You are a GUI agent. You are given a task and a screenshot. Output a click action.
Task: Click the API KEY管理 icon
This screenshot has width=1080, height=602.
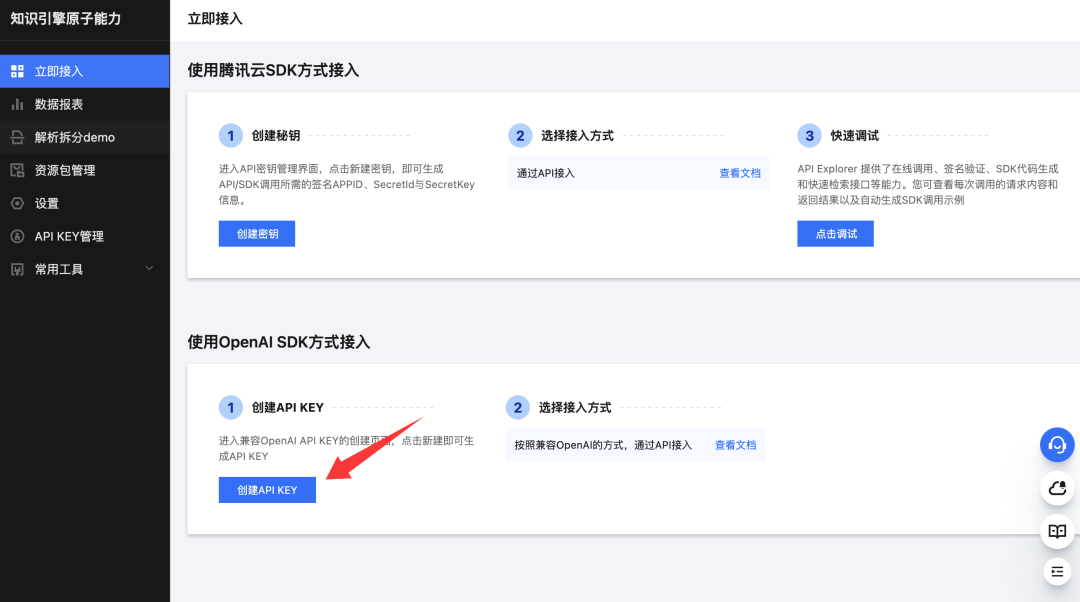[x=17, y=236]
